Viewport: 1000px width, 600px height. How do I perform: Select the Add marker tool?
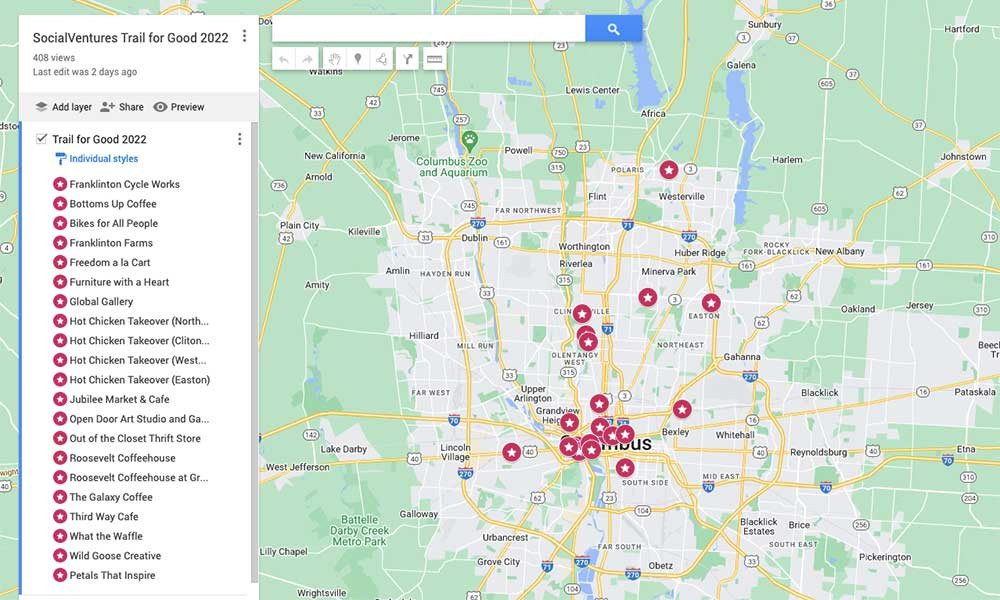(358, 59)
